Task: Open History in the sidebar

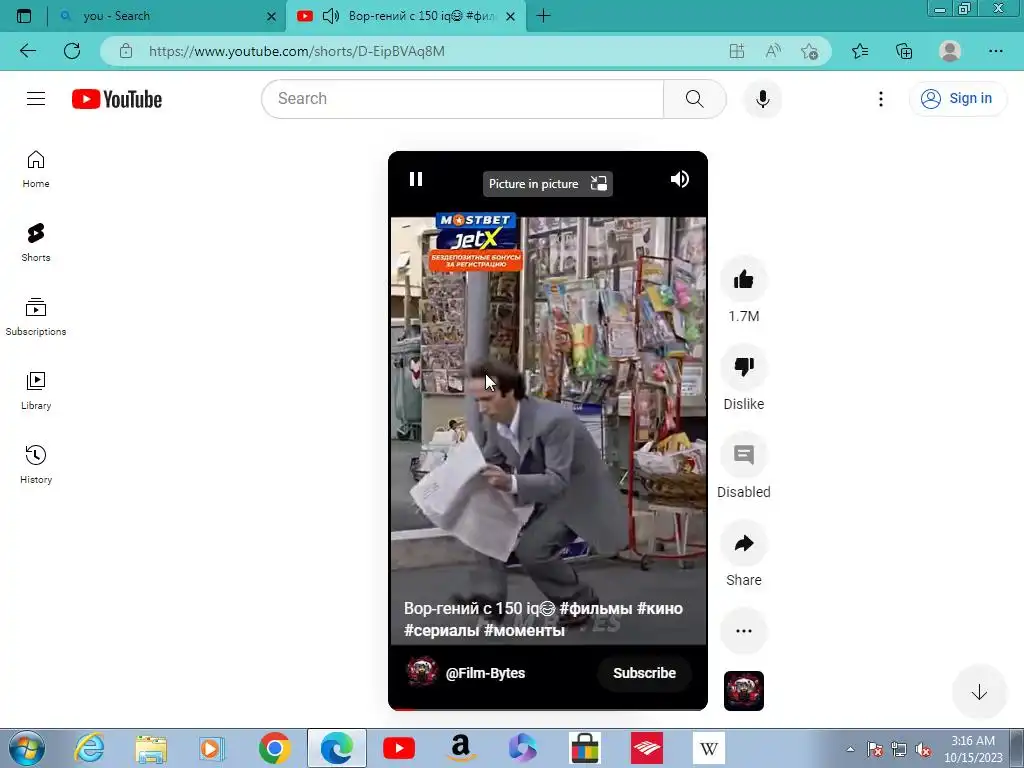Action: (x=36, y=464)
